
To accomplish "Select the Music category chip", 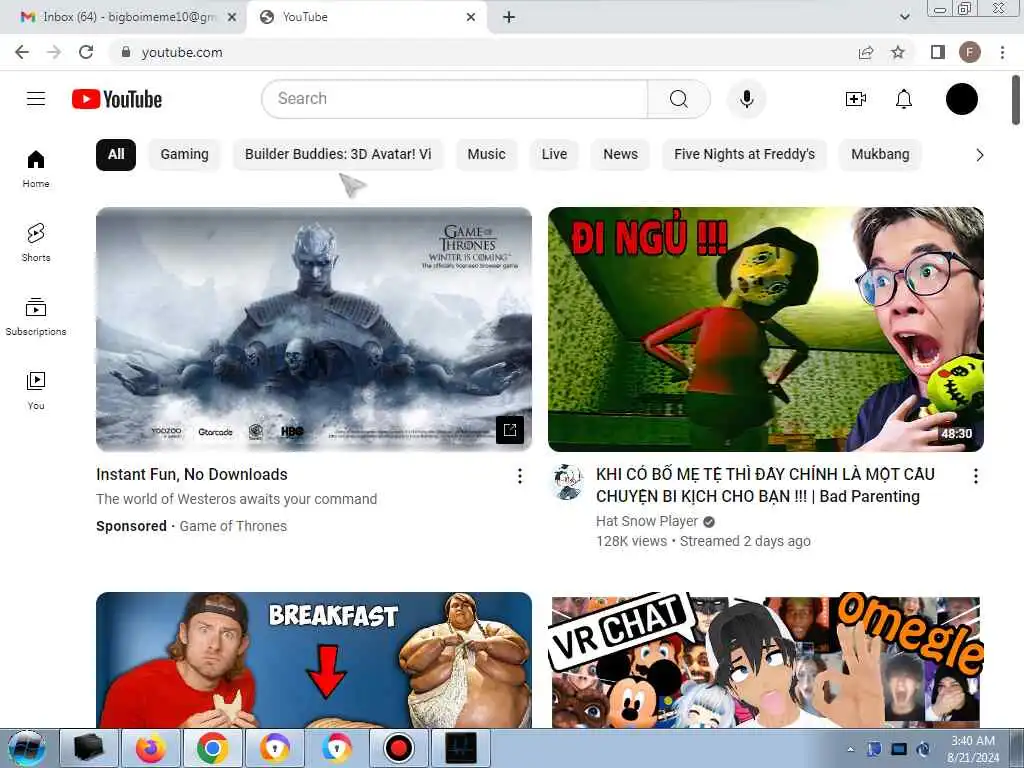I will (487, 155).
